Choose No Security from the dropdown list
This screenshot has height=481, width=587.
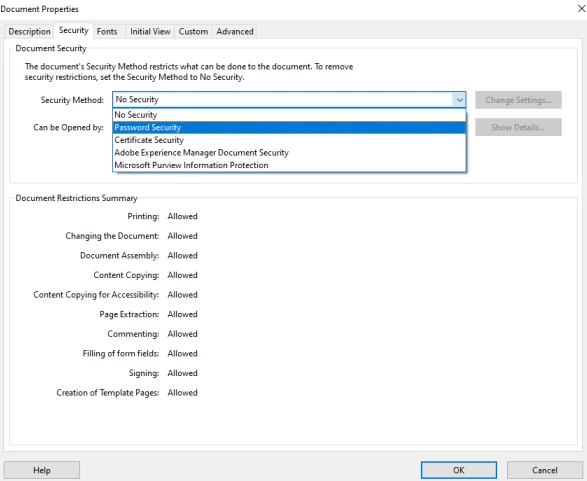pyautogui.click(x=289, y=115)
